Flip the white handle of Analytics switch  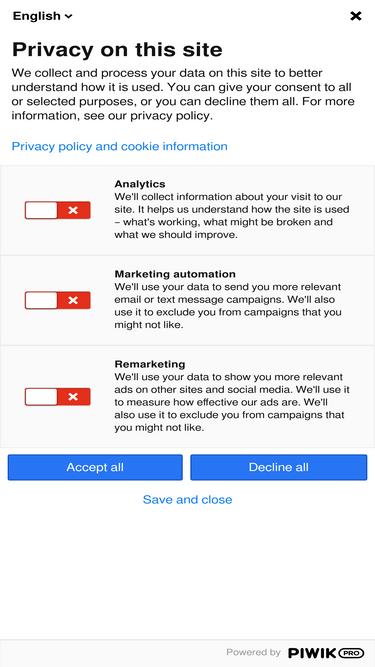click(41, 210)
